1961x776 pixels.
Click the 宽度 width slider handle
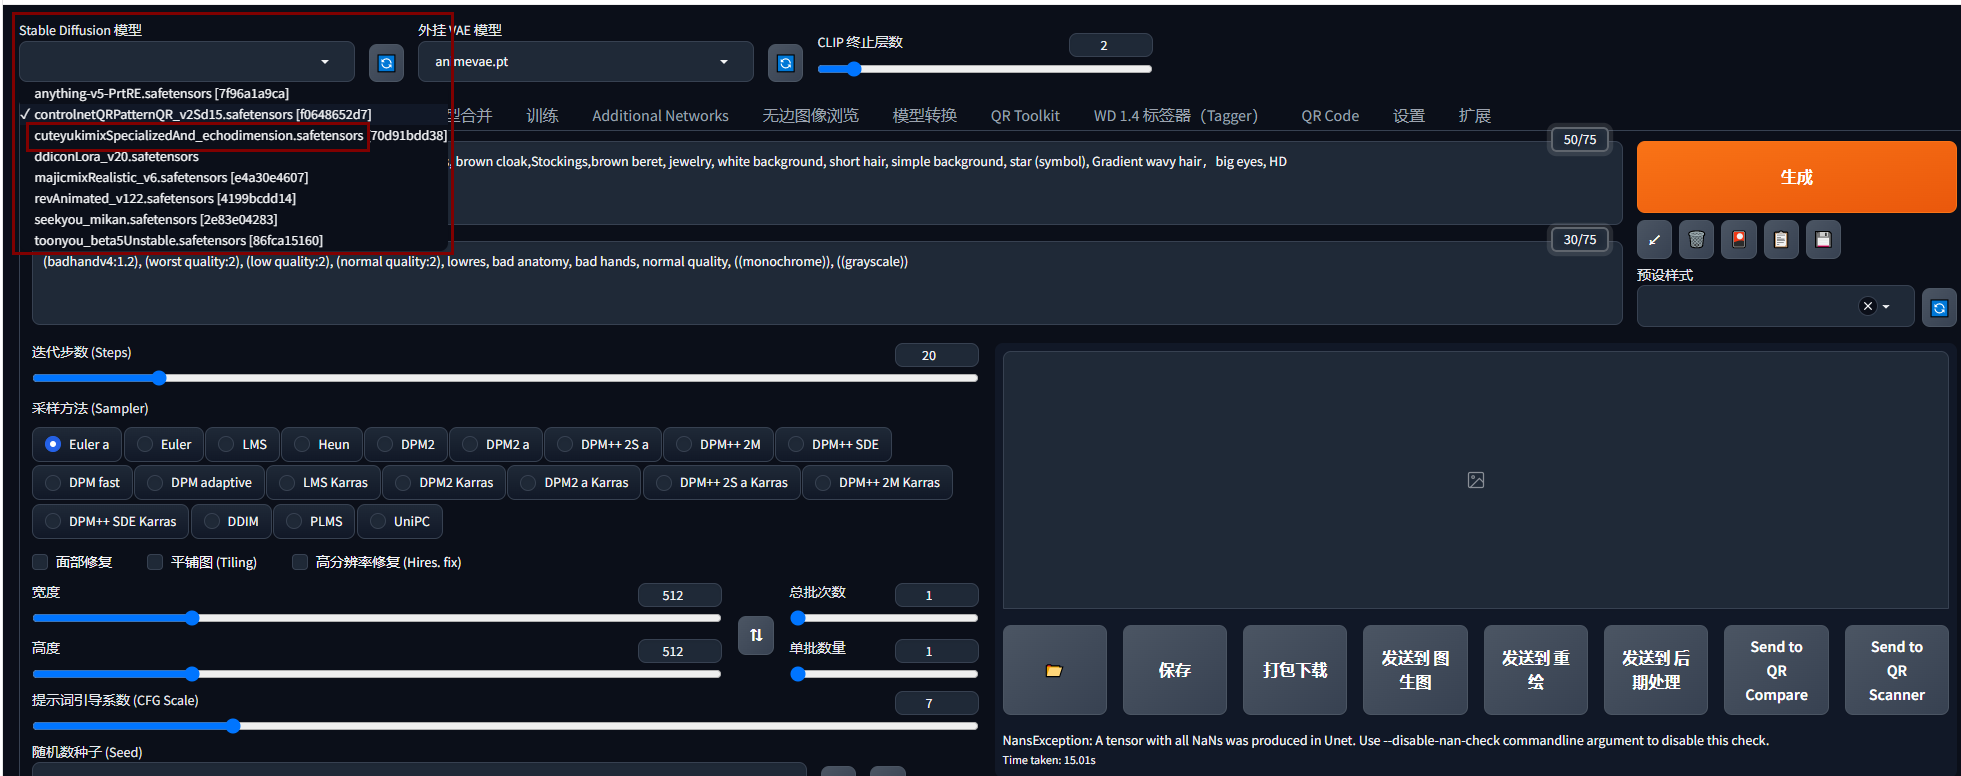[192, 618]
